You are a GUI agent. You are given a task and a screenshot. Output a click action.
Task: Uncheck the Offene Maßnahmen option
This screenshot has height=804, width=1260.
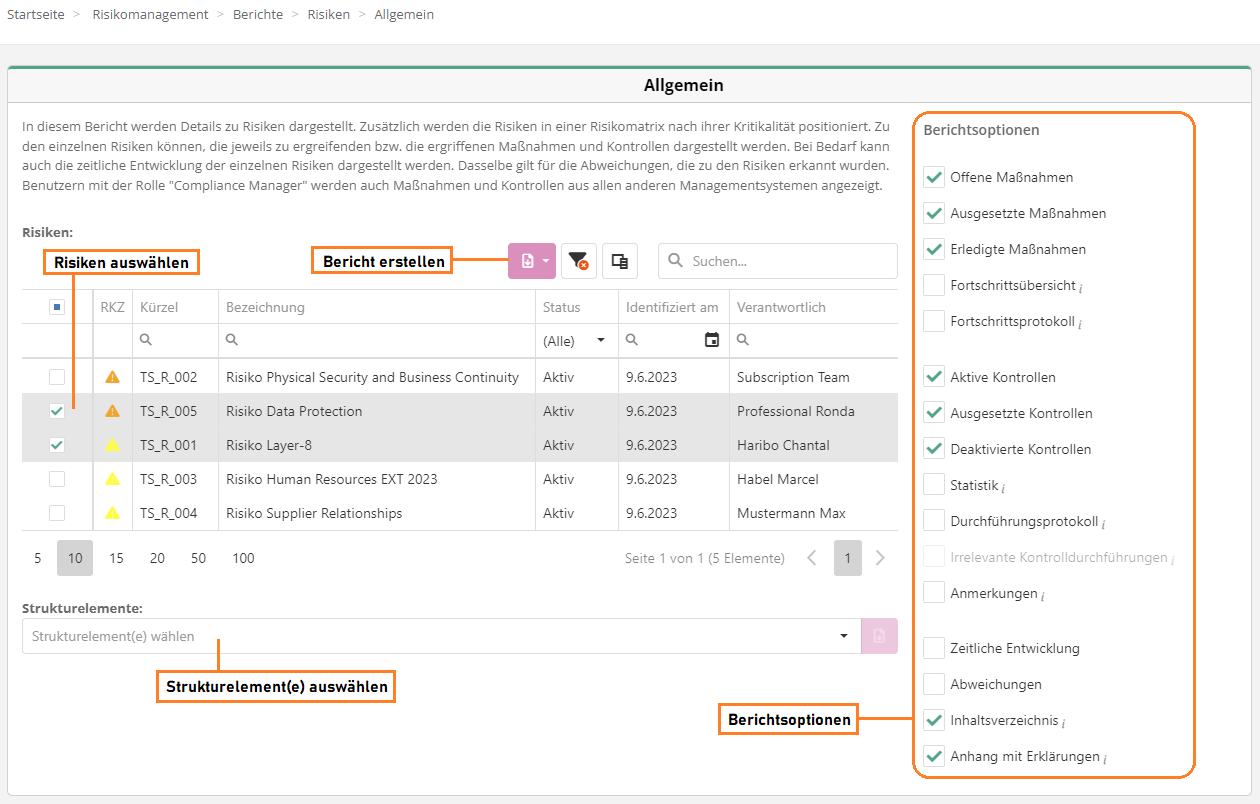[934, 177]
